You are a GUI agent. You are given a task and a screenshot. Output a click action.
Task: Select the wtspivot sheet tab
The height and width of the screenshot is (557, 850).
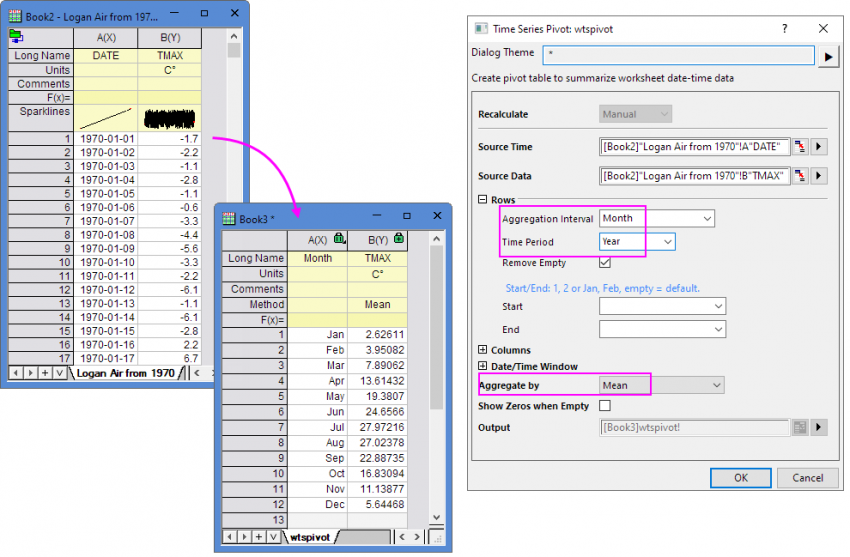tap(311, 538)
